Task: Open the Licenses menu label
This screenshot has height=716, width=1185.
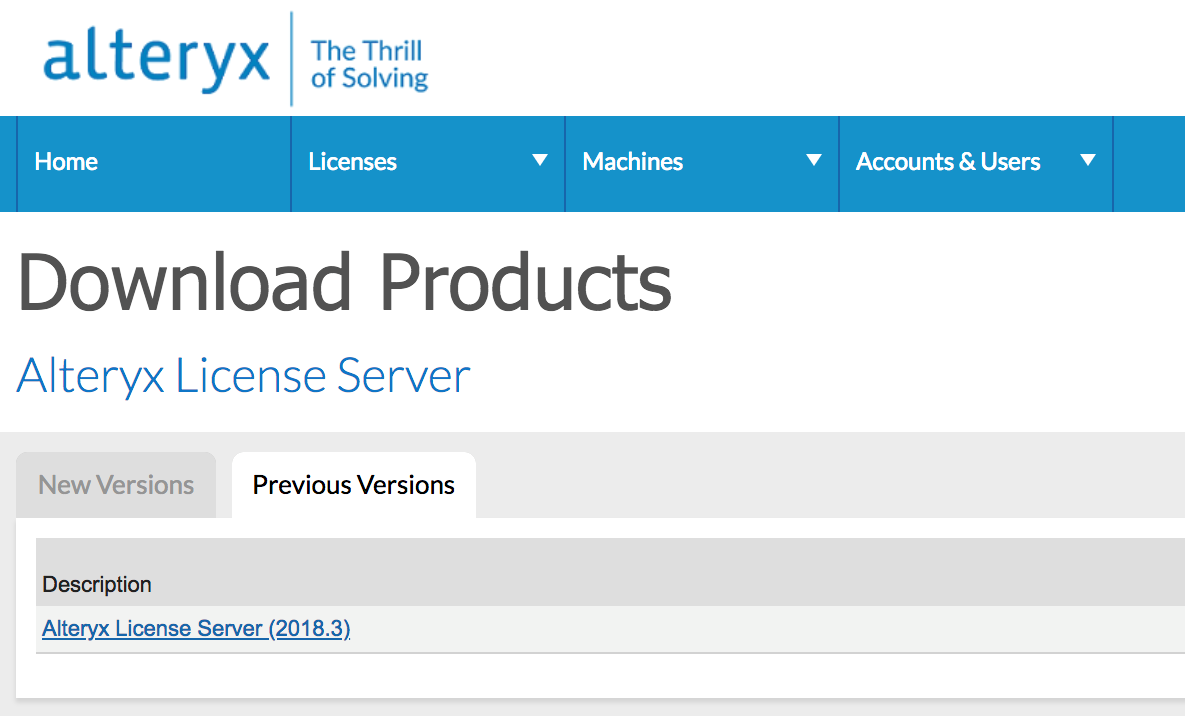Action: pos(352,162)
